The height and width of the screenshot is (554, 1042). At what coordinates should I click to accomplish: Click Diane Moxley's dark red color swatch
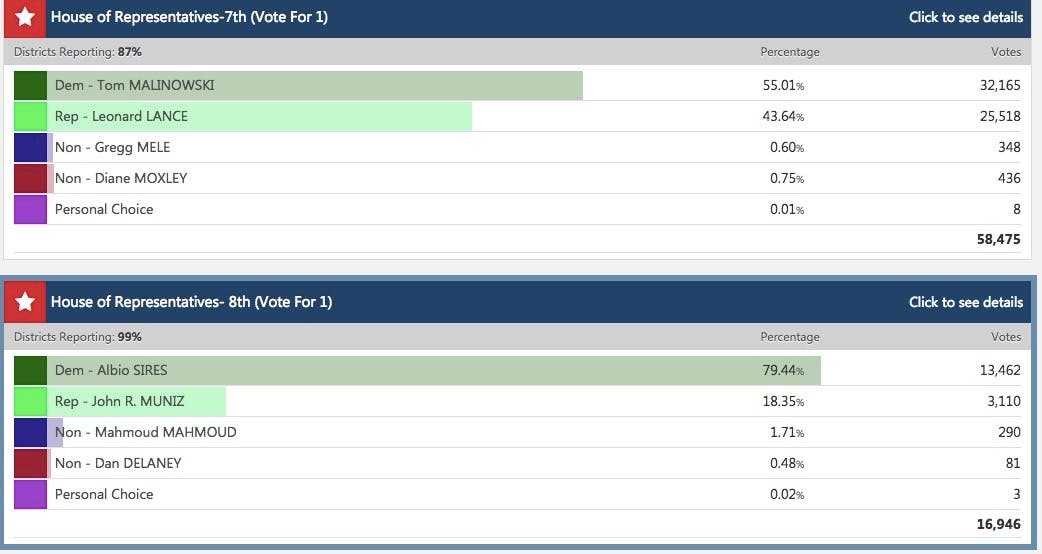31,178
